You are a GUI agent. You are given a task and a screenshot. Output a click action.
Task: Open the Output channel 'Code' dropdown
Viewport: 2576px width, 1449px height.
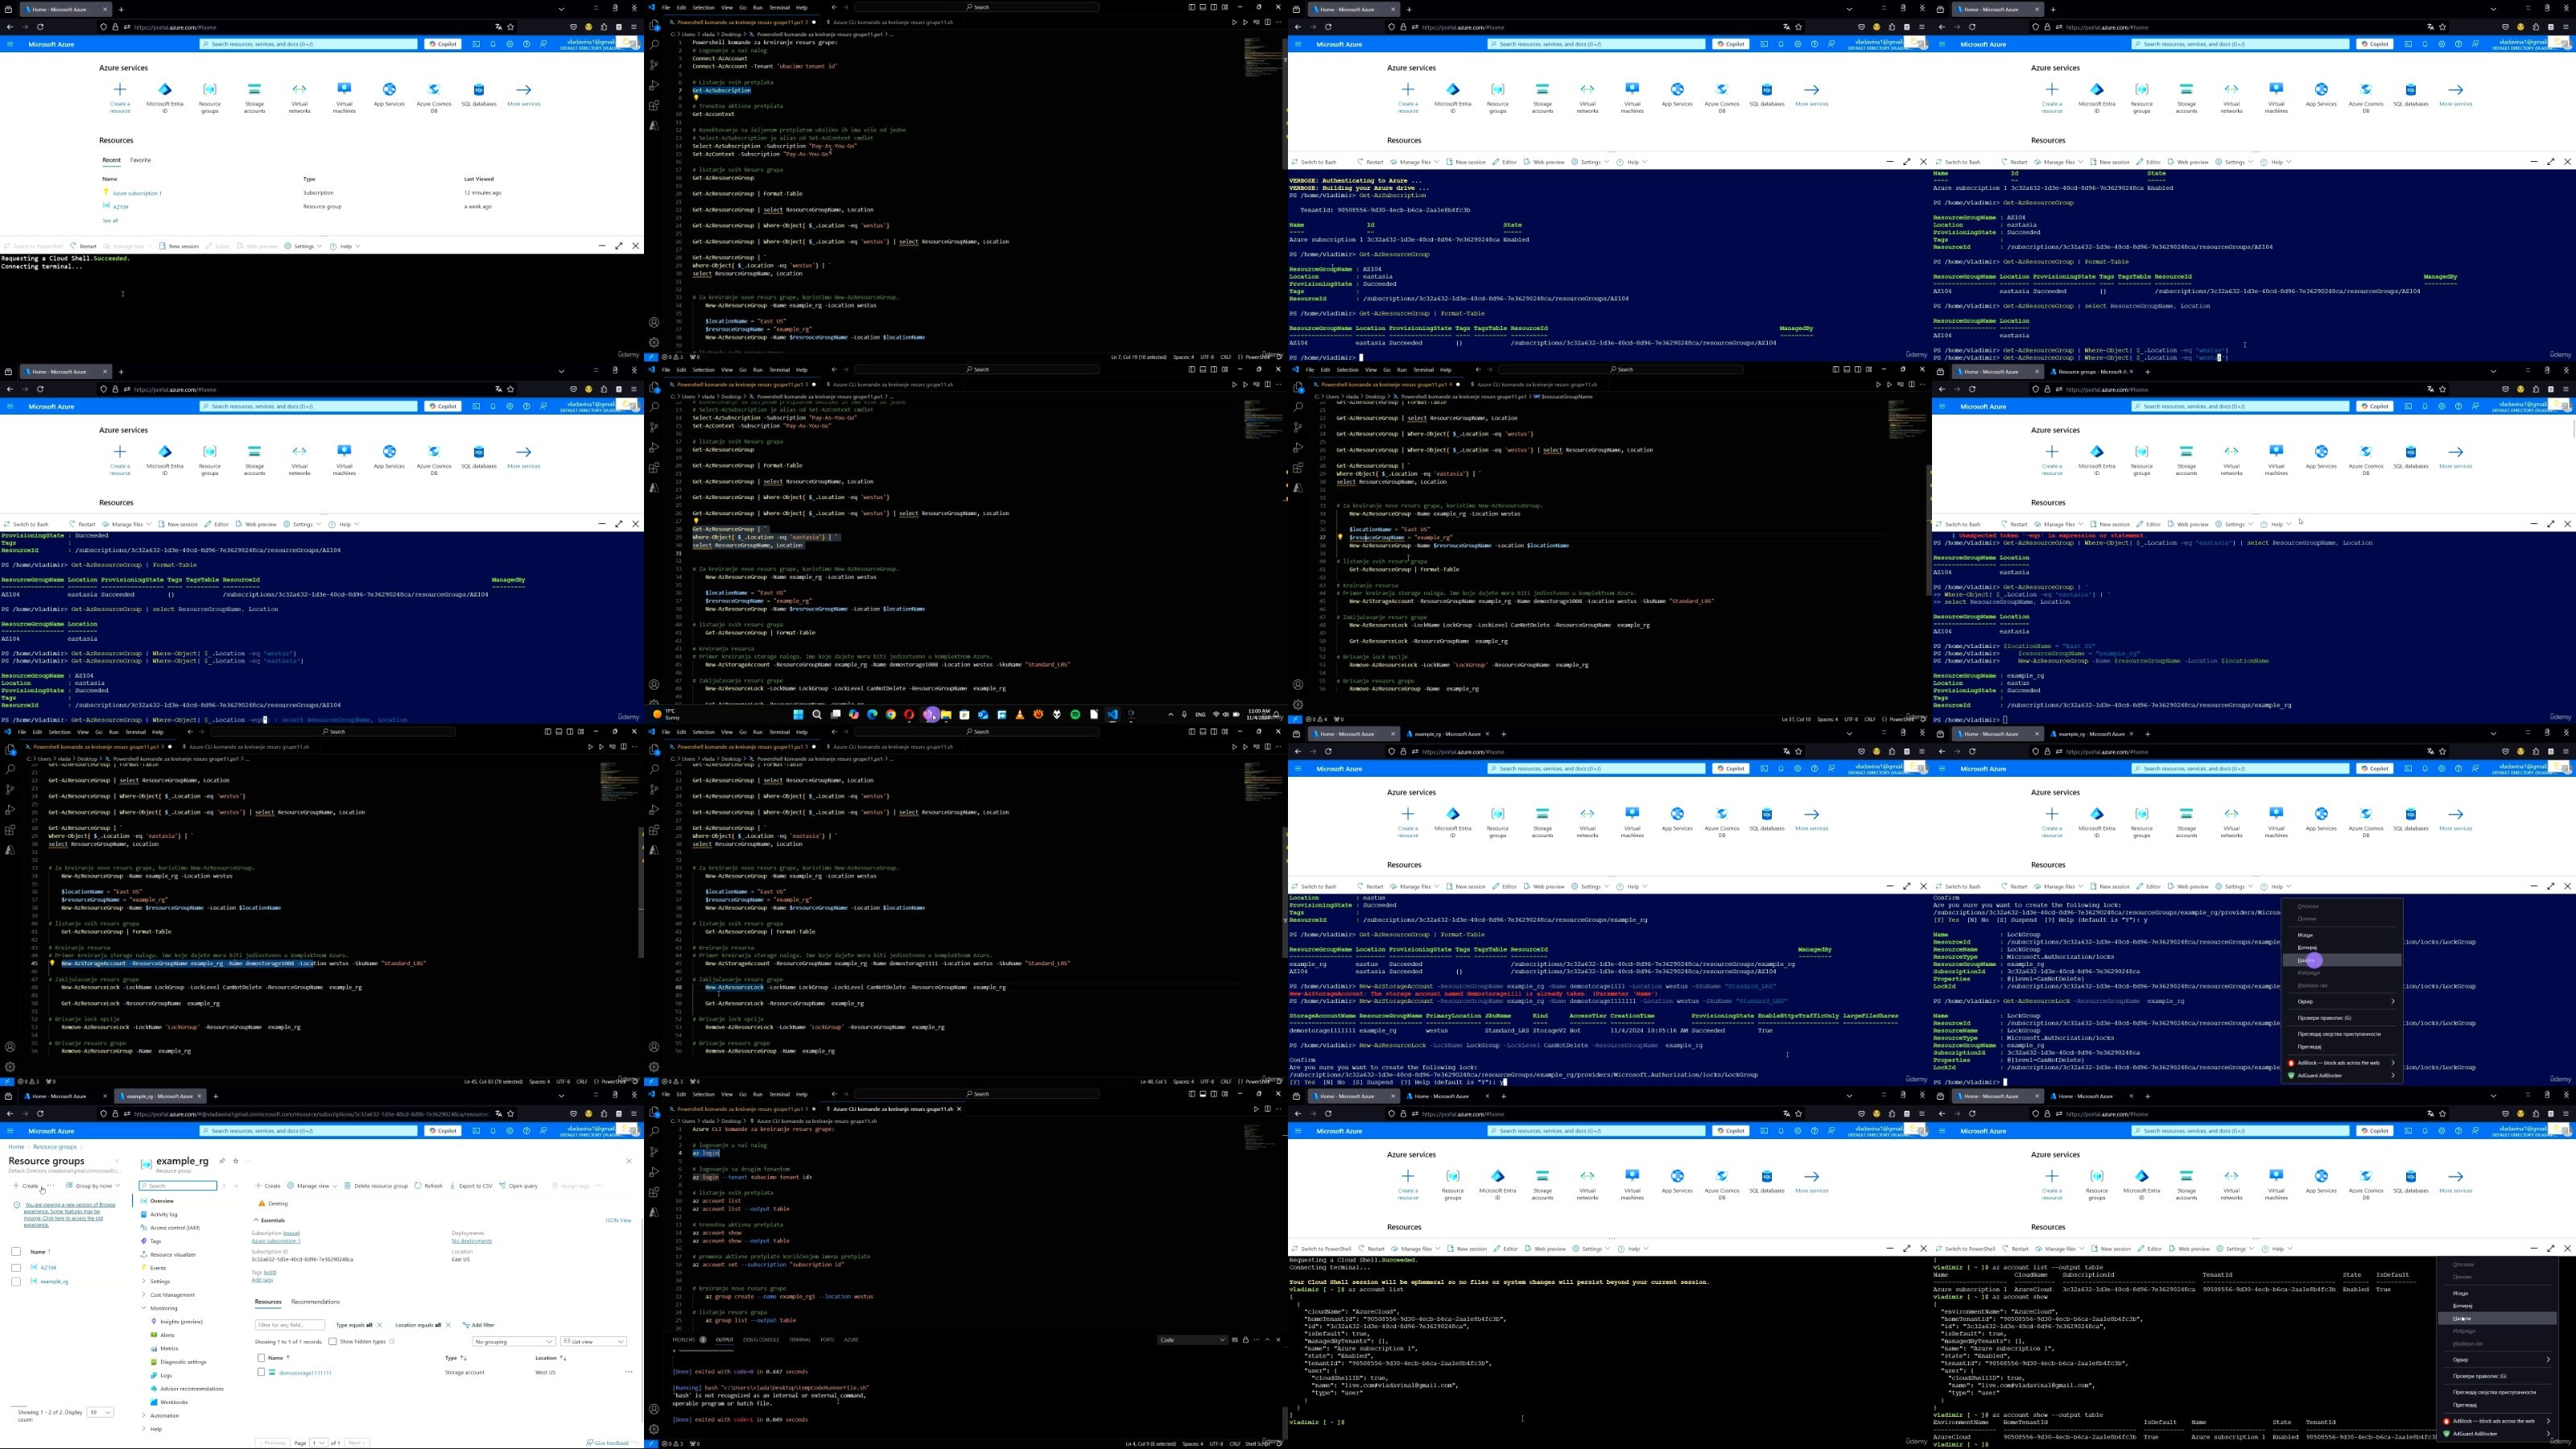[1192, 1340]
